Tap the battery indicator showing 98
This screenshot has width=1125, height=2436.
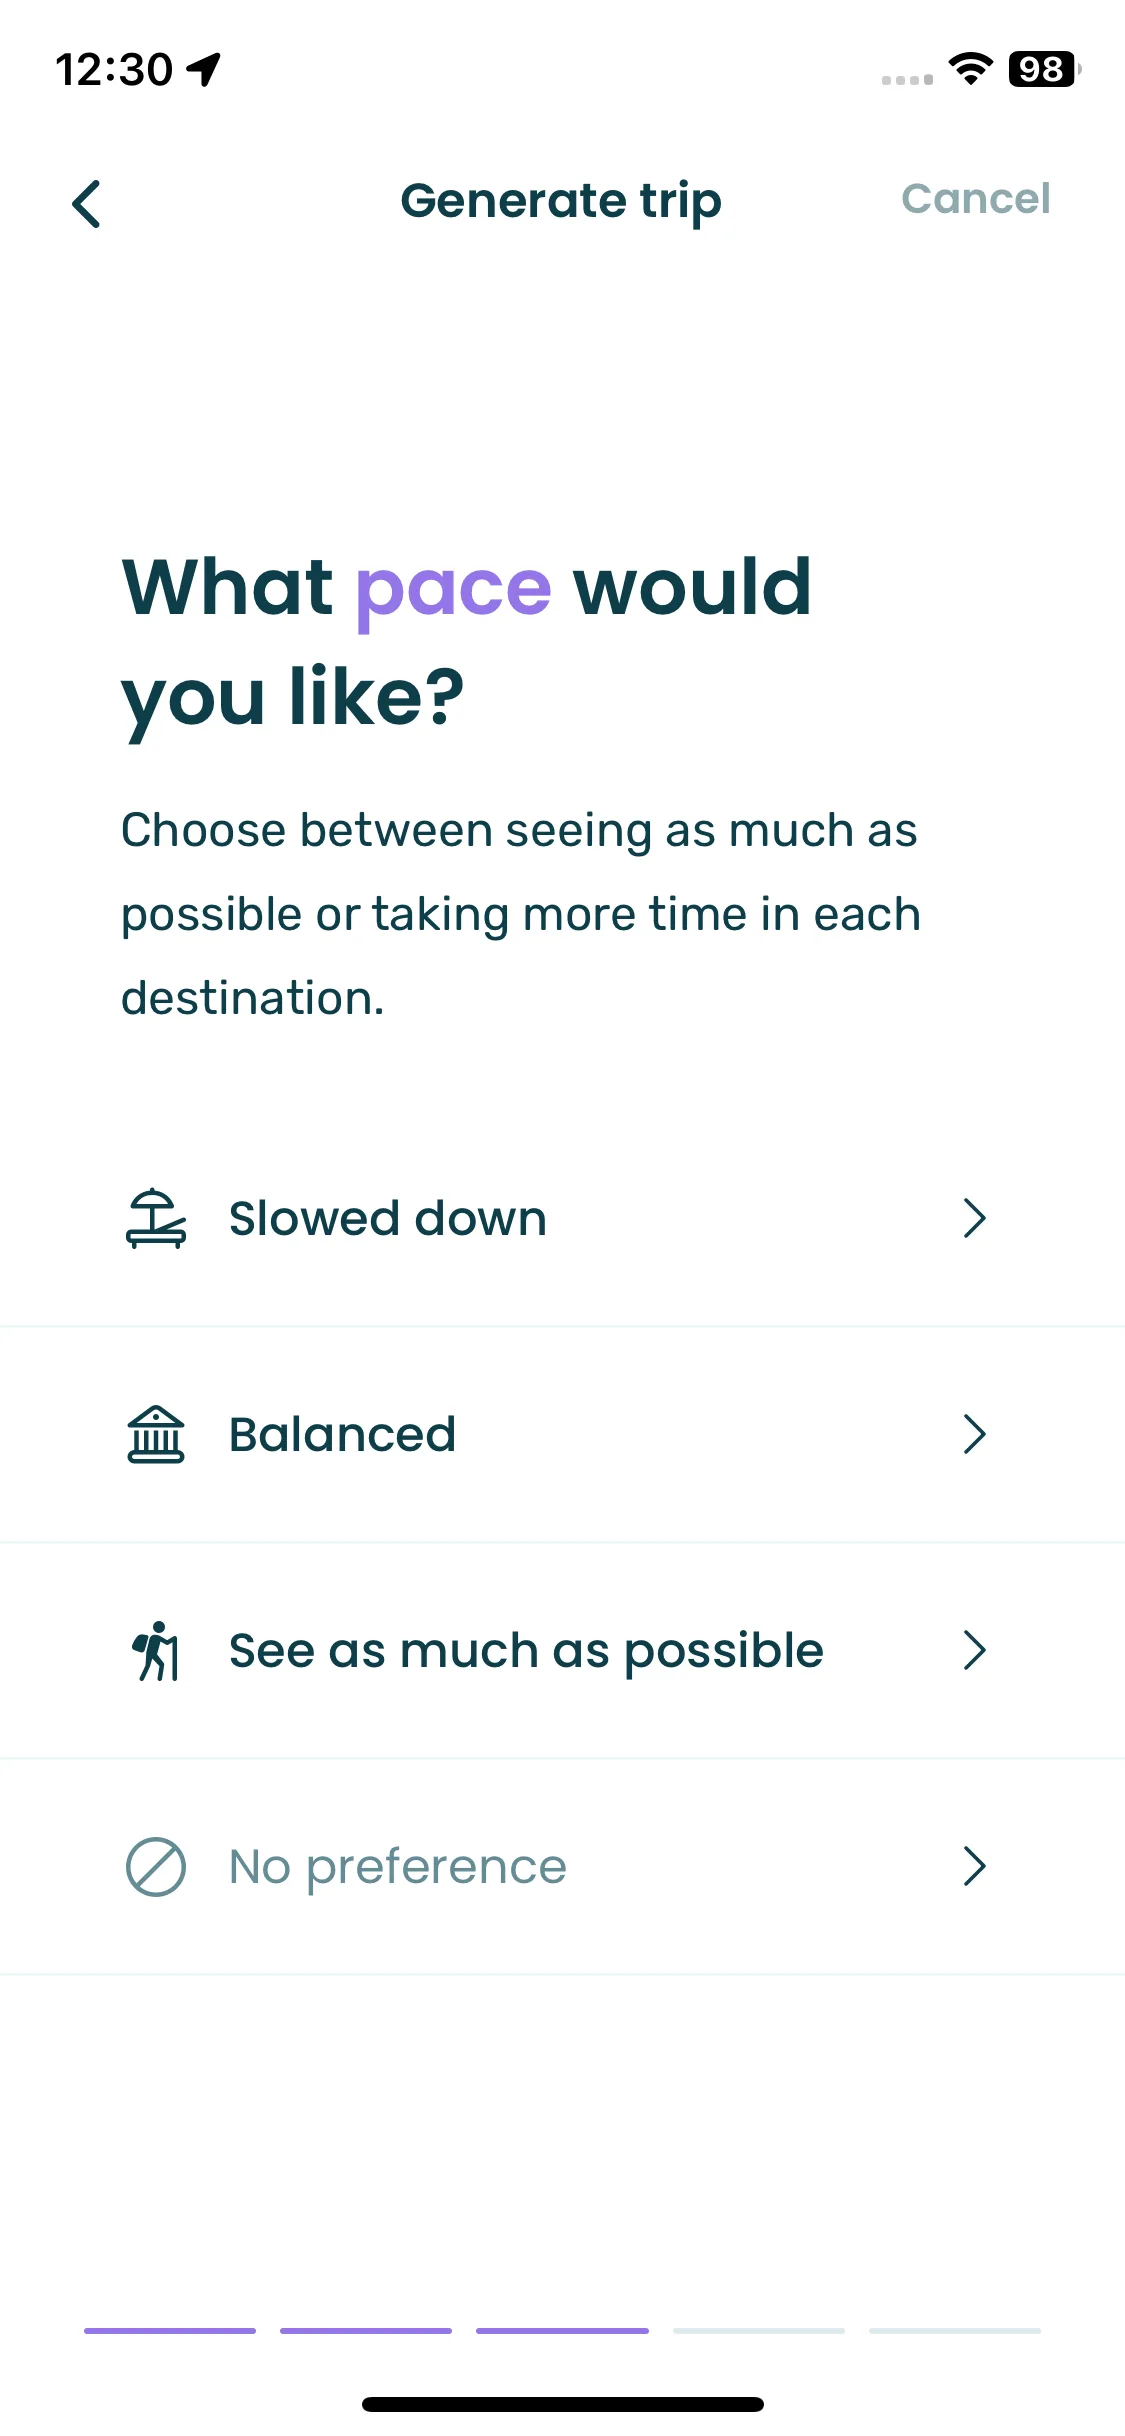coord(1044,69)
